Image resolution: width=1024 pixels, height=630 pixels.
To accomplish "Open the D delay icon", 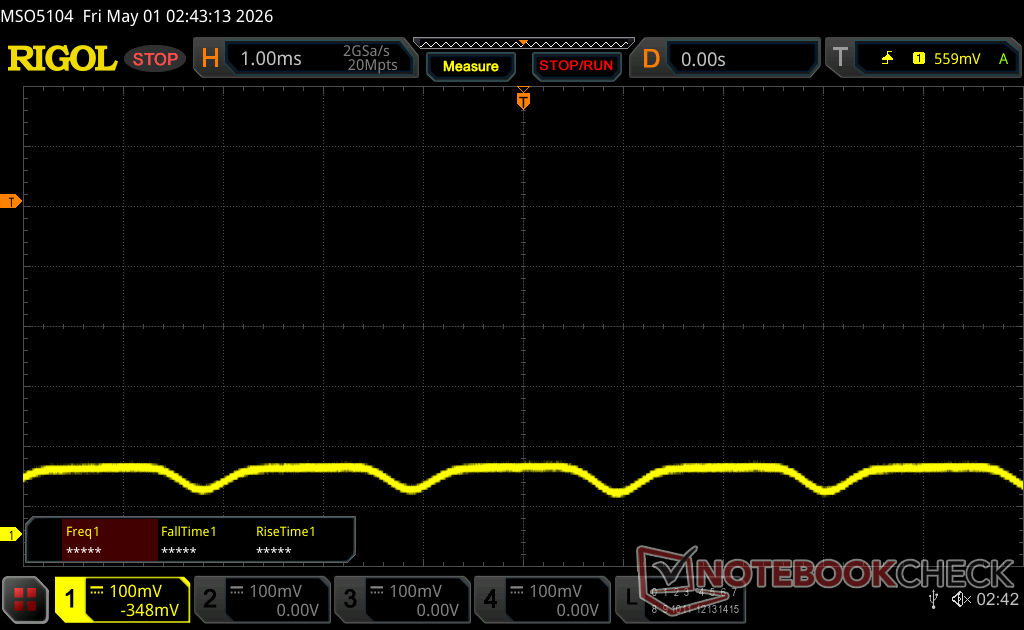I will [x=650, y=59].
